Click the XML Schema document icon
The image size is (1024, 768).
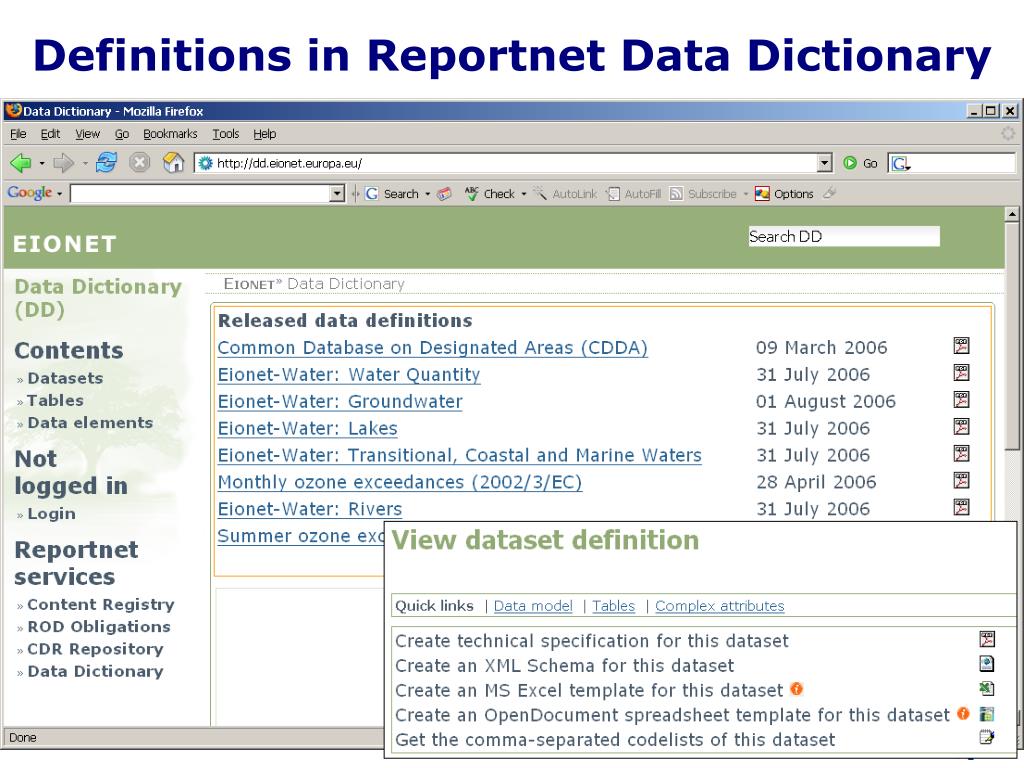tap(987, 664)
